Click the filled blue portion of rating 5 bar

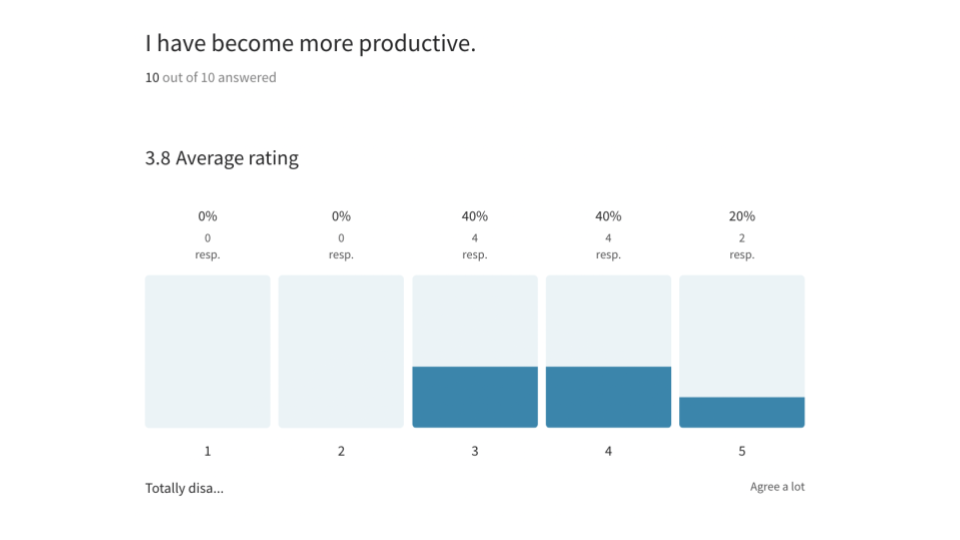(x=742, y=412)
